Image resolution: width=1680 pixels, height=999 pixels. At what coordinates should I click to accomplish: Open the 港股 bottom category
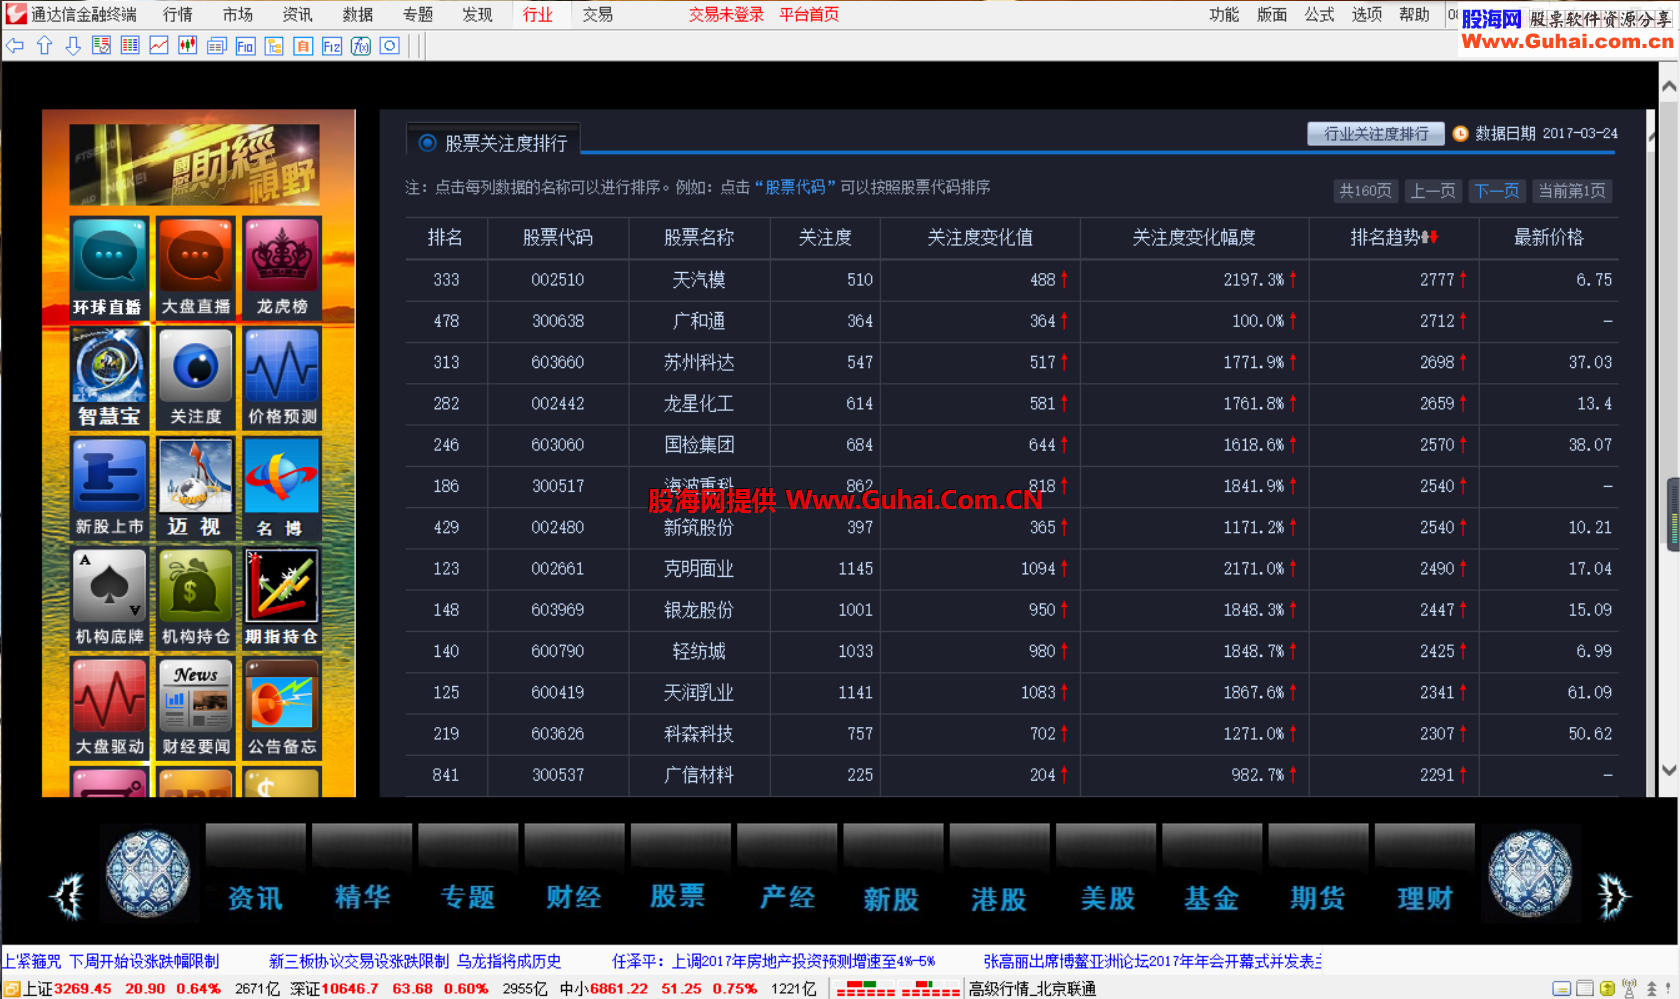point(999,898)
